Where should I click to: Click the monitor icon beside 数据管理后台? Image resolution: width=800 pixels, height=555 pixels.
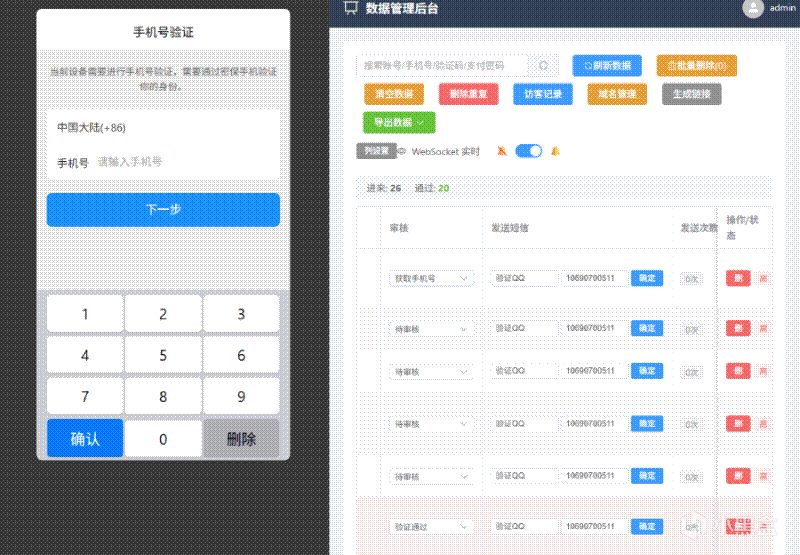click(x=351, y=8)
